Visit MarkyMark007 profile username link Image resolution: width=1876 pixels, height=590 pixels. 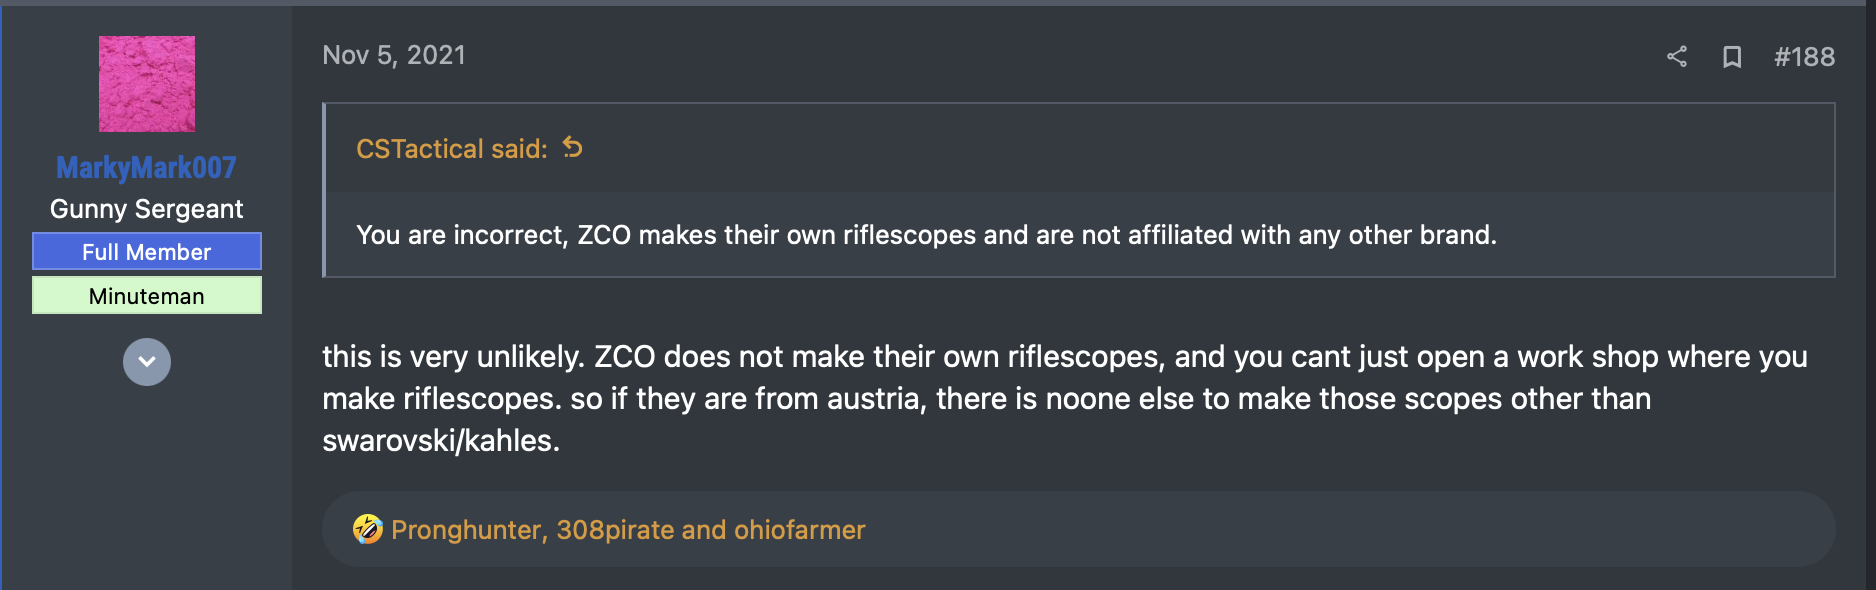tap(147, 168)
